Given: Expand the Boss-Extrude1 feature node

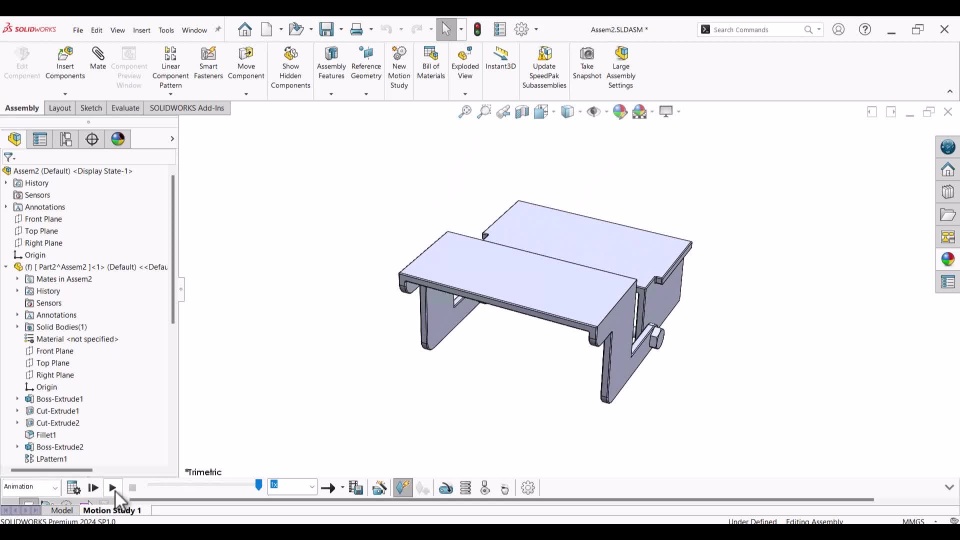Looking at the screenshot, I should (x=17, y=399).
